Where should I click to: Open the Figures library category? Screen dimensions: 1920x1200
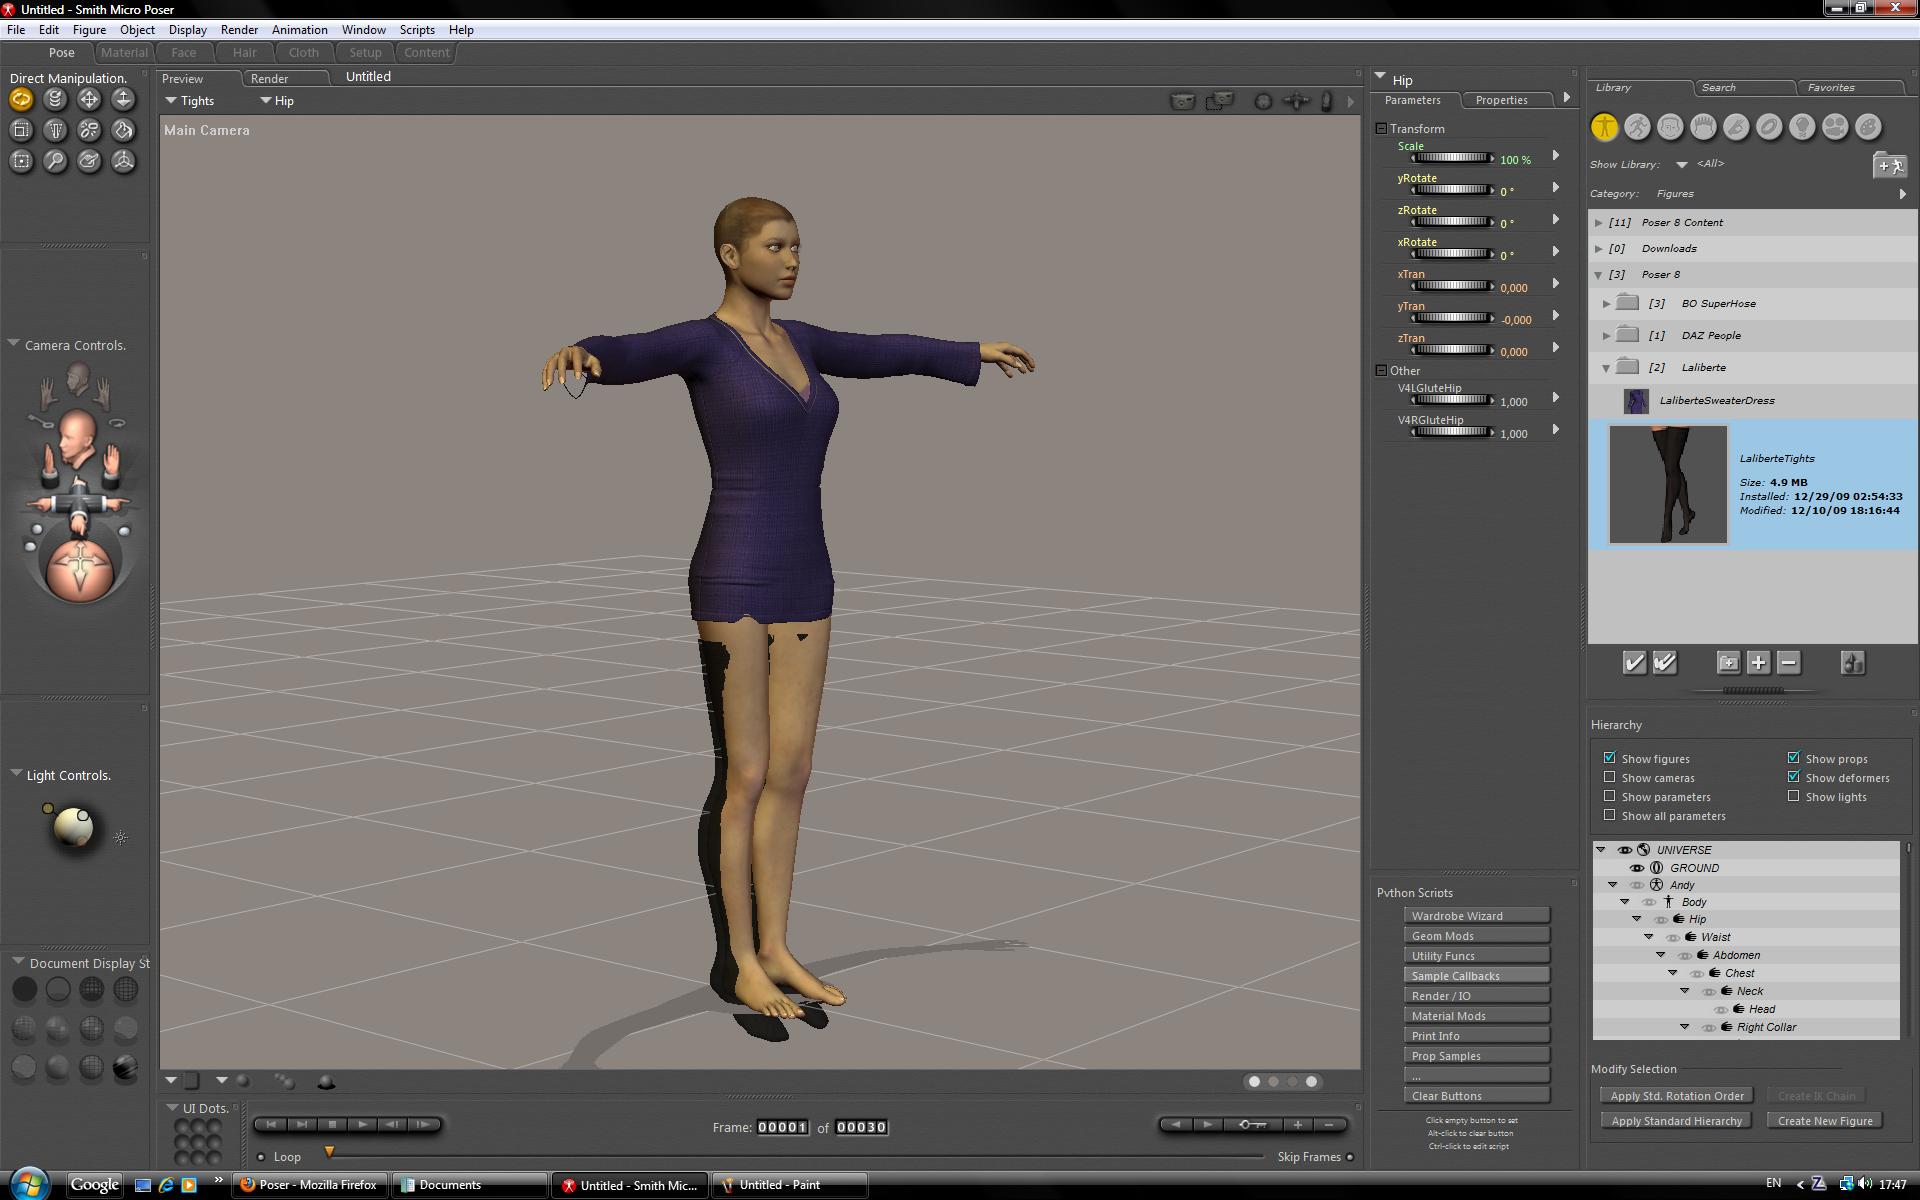pos(1605,127)
